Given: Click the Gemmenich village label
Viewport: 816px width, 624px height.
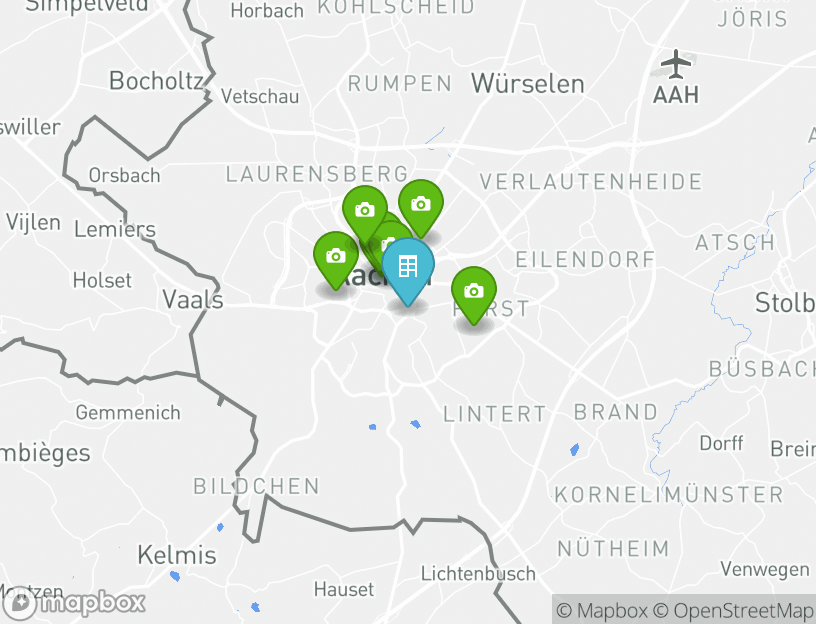Looking at the screenshot, I should click(x=128, y=413).
